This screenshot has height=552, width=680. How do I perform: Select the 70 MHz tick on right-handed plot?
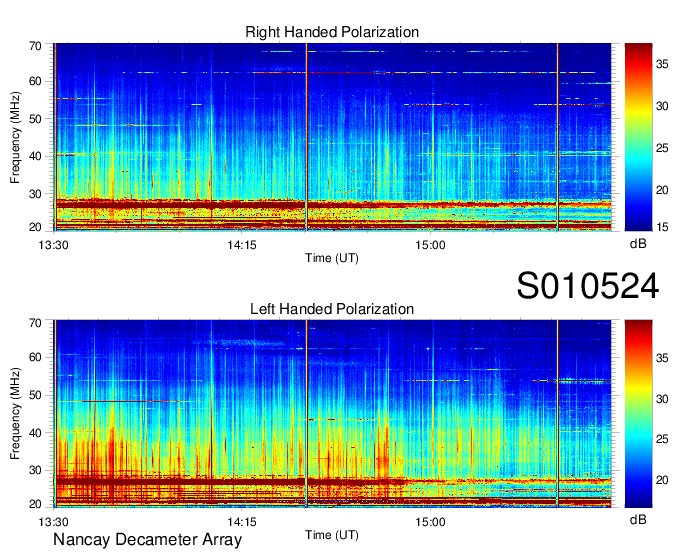point(35,46)
